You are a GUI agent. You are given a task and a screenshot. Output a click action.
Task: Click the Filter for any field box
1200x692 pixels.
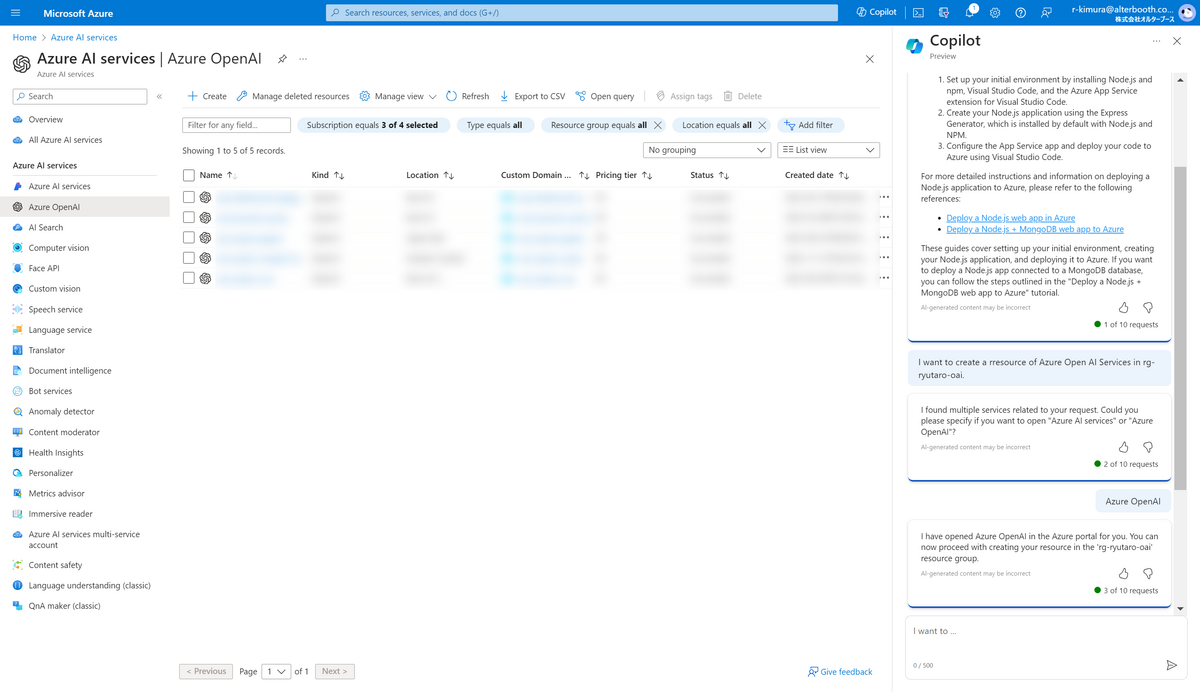click(237, 125)
